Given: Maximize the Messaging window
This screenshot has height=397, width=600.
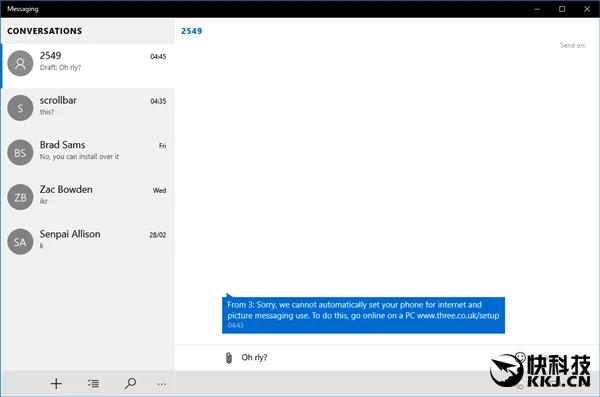Looking at the screenshot, I should point(562,9).
